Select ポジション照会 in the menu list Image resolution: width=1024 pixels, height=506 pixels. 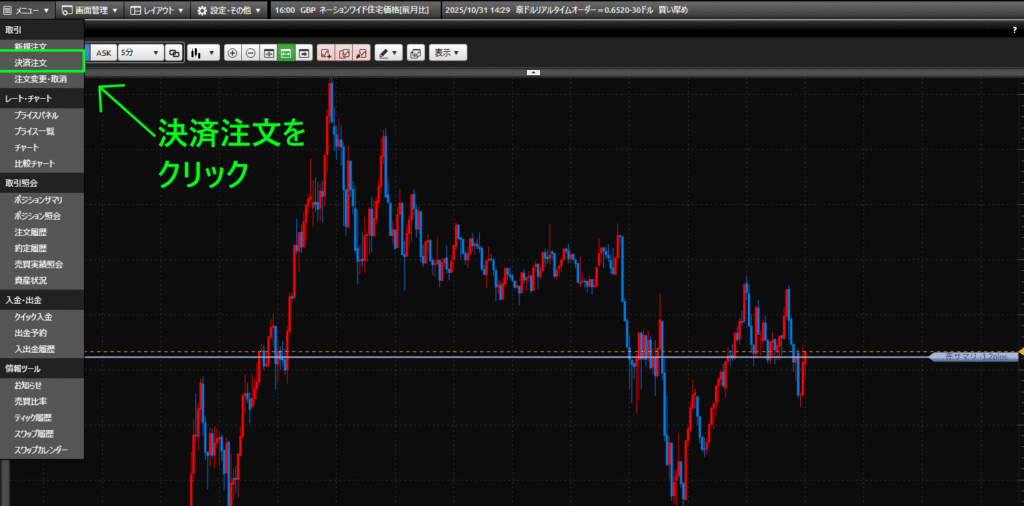(38, 216)
